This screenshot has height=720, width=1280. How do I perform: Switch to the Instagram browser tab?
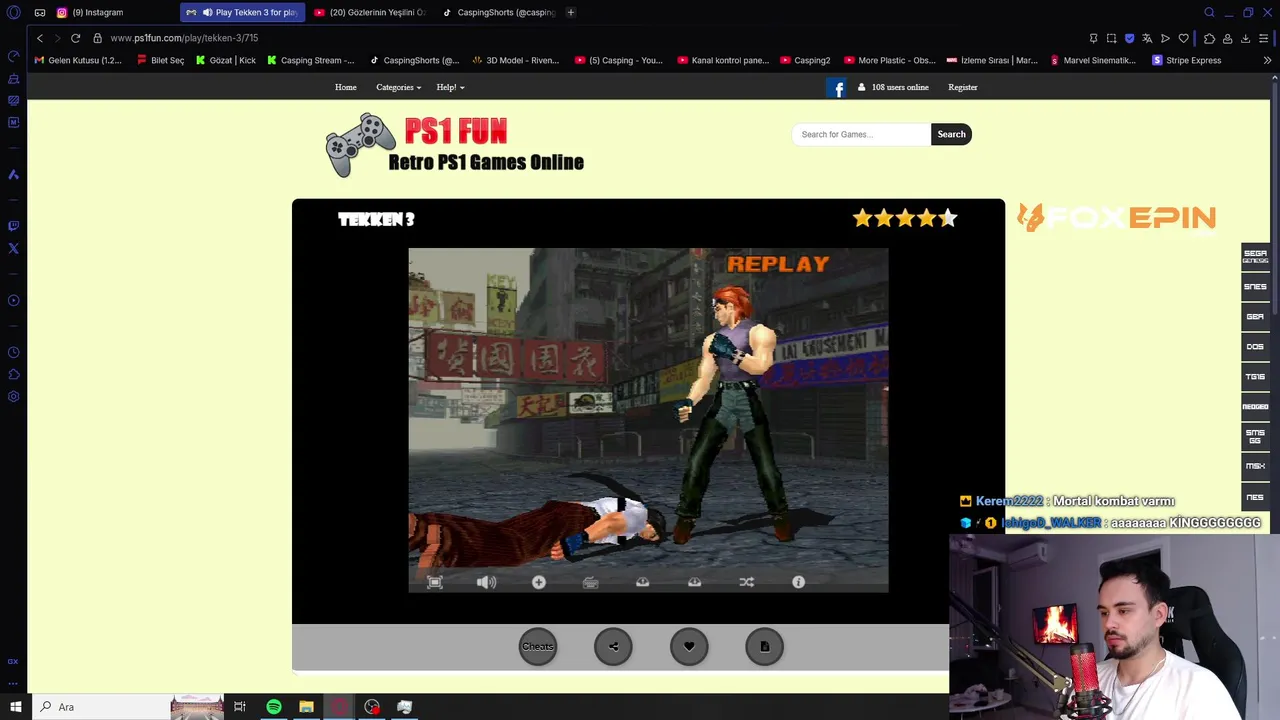[110, 12]
